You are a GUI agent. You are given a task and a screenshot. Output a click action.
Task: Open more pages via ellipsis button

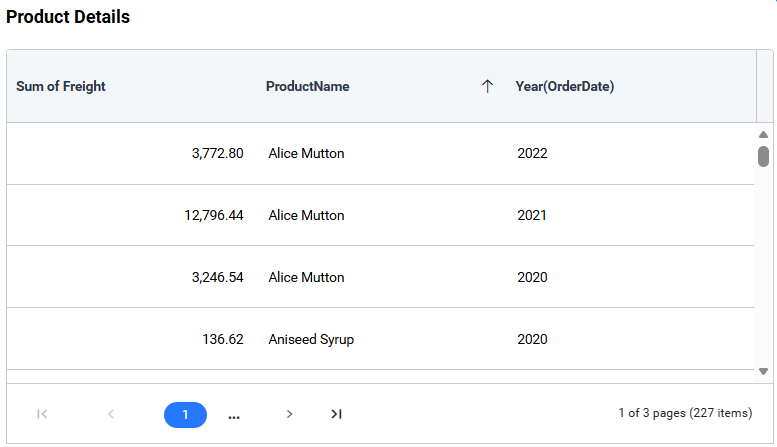234,414
